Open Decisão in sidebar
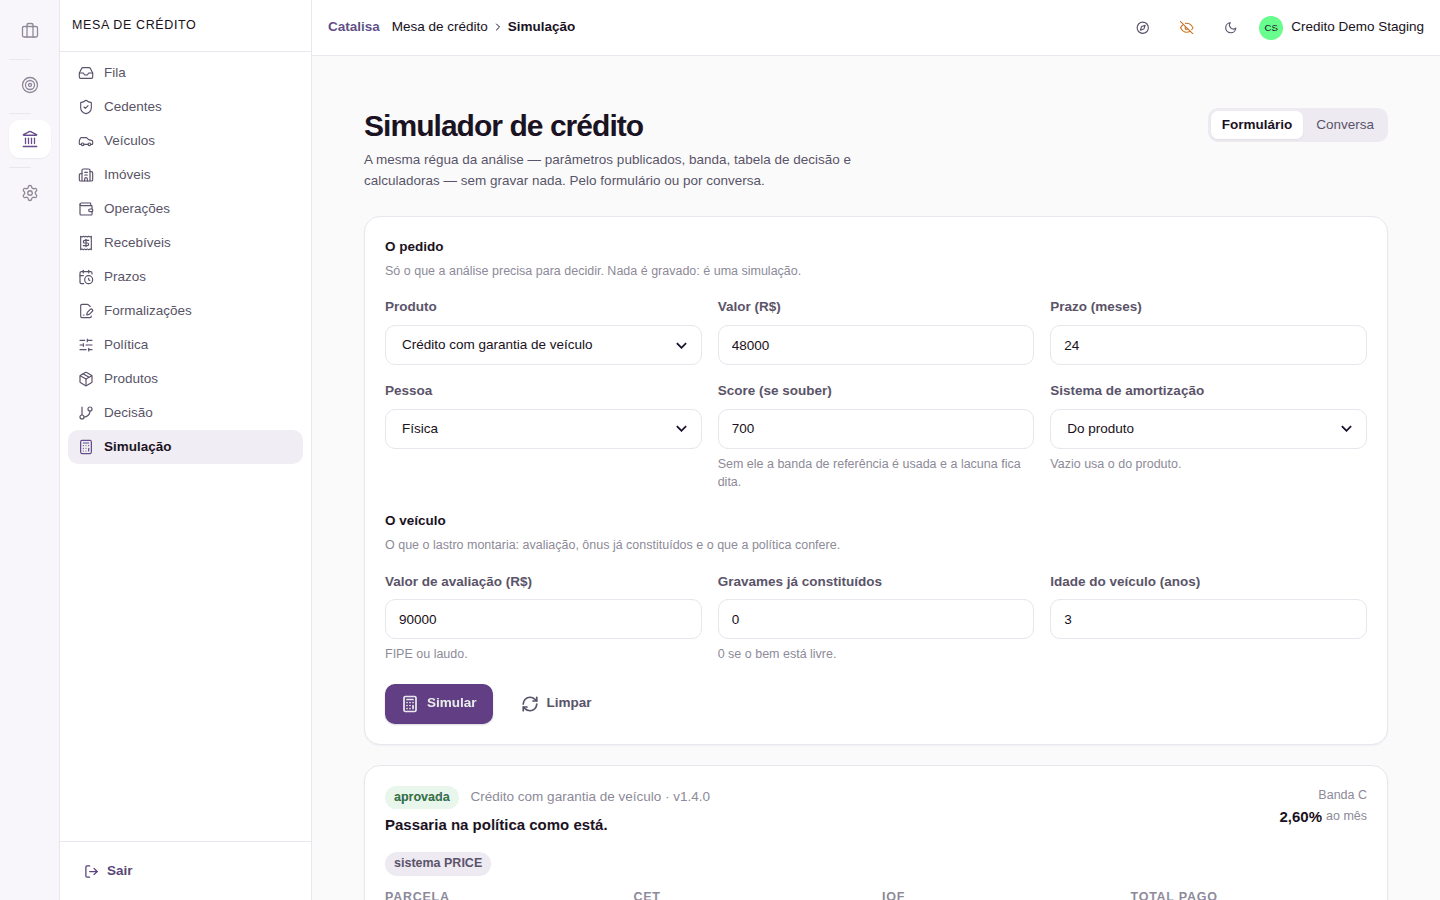1440x900 pixels. (x=185, y=413)
